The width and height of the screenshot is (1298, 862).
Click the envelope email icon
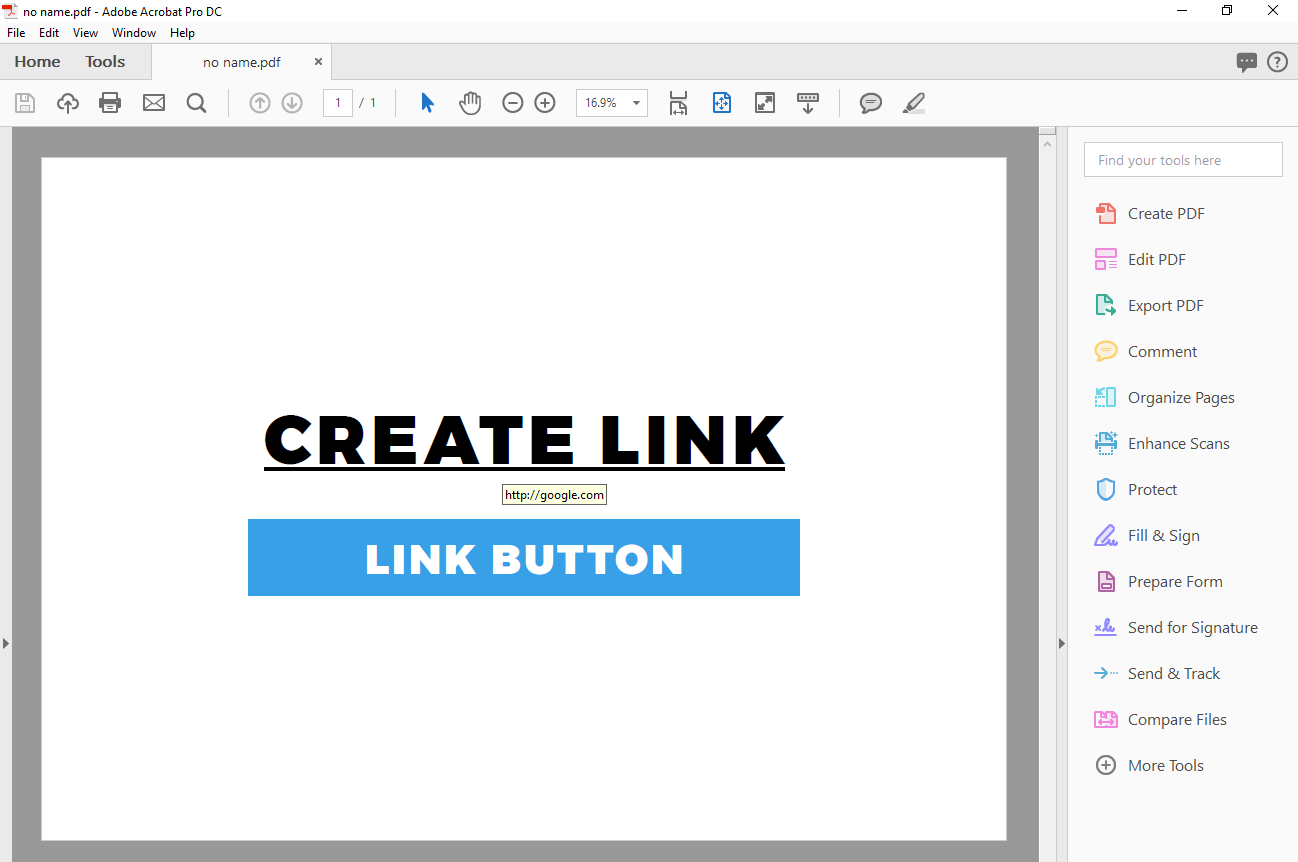point(153,103)
